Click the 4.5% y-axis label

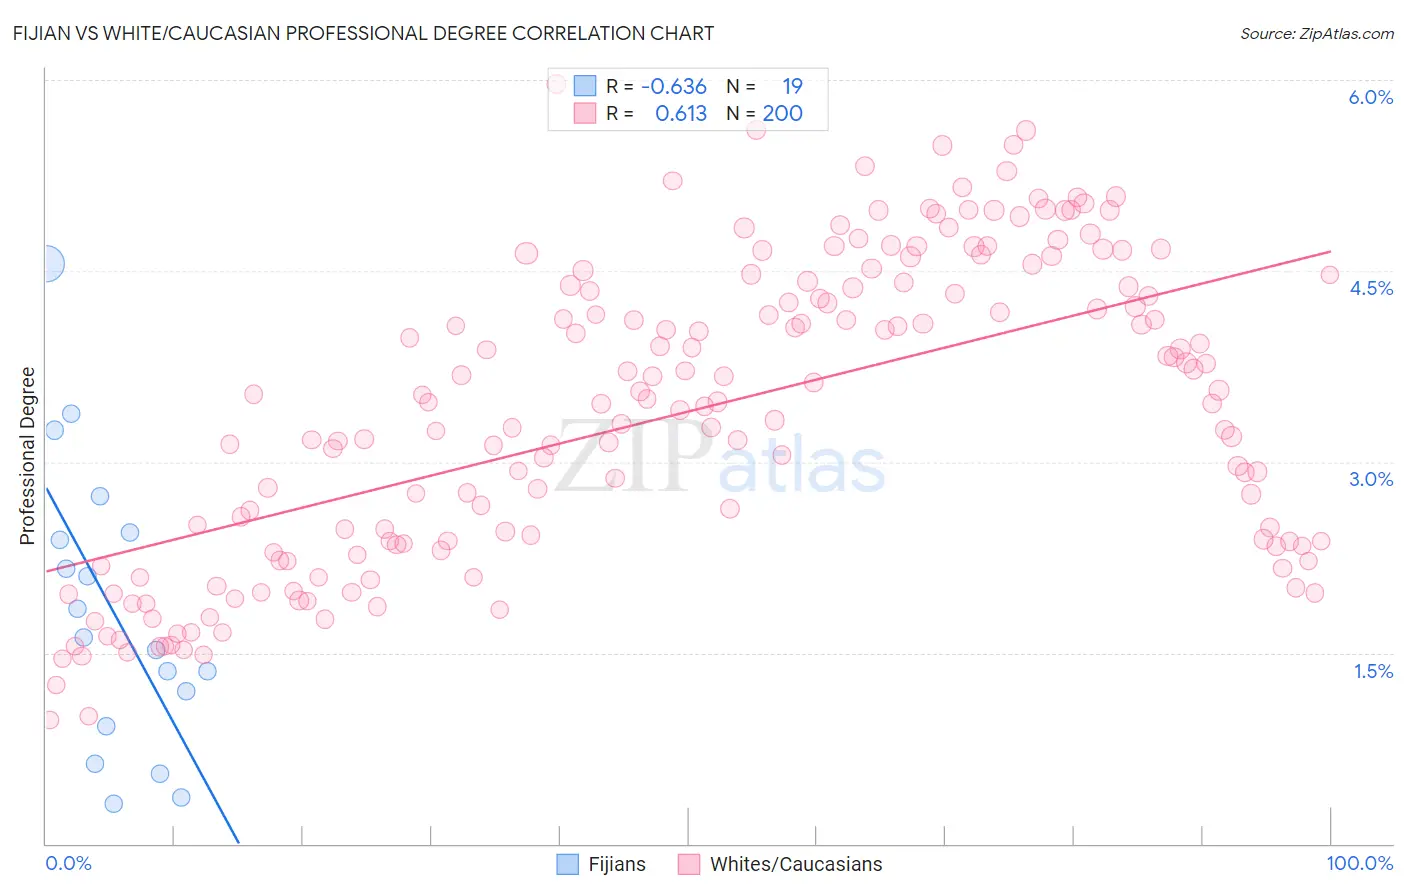1371,288
